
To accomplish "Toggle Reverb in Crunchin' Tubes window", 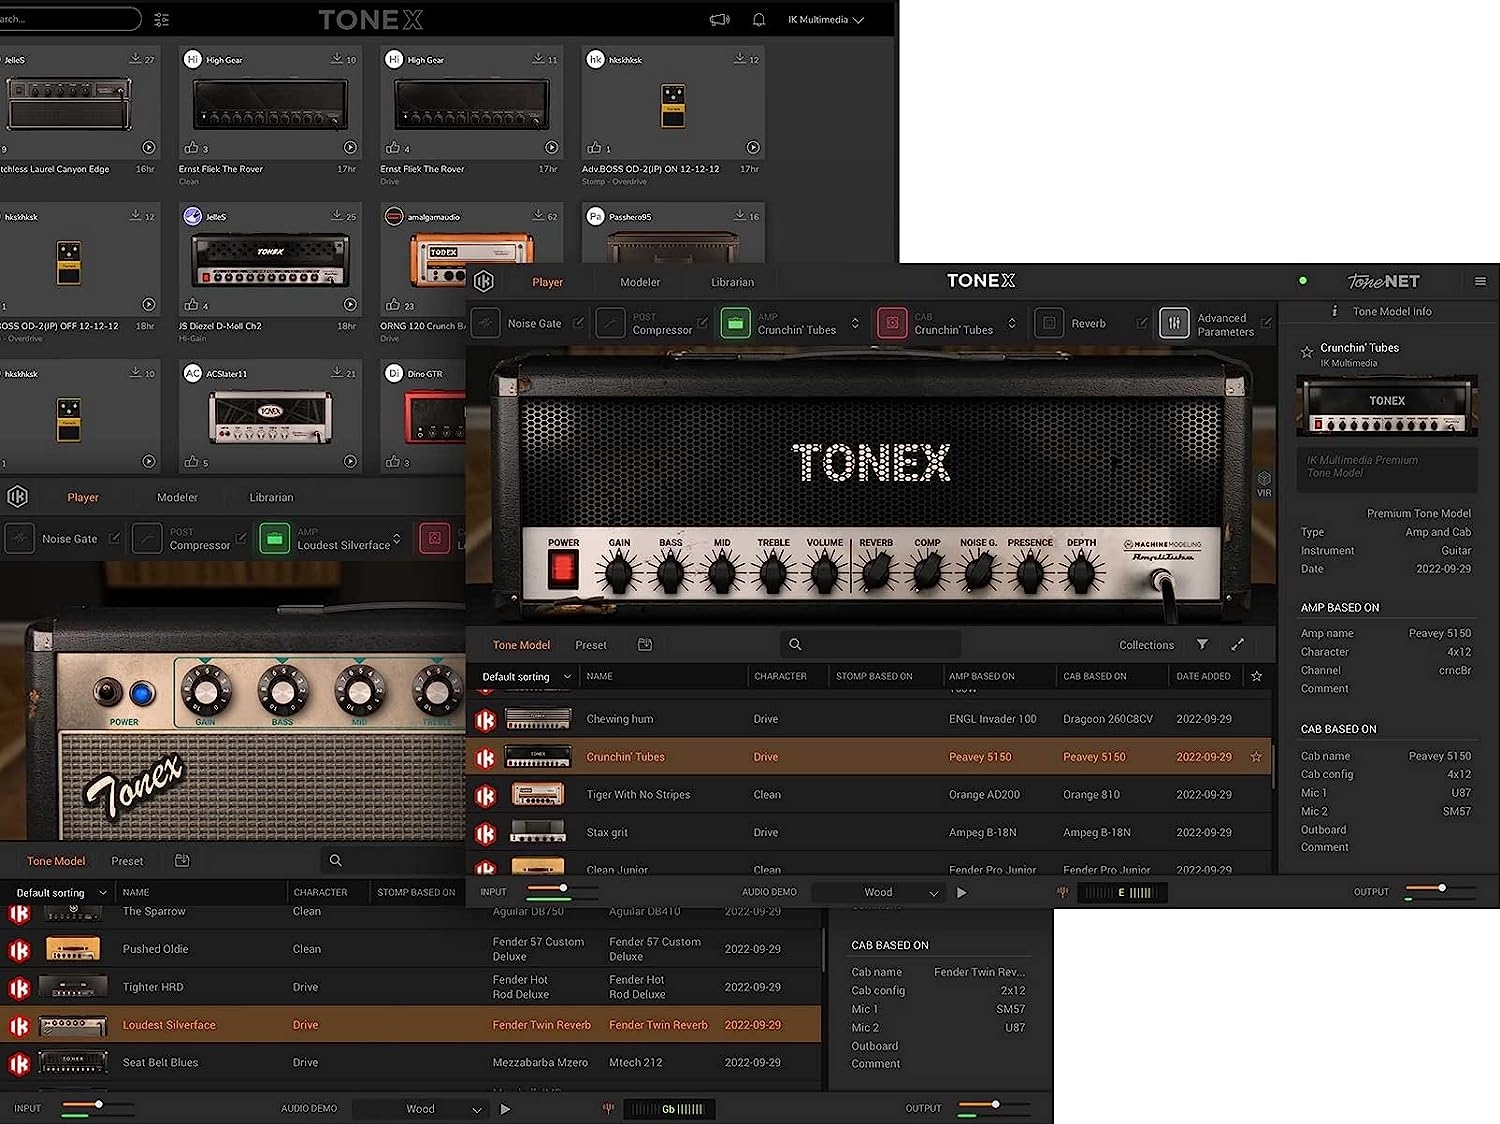I will point(1049,323).
